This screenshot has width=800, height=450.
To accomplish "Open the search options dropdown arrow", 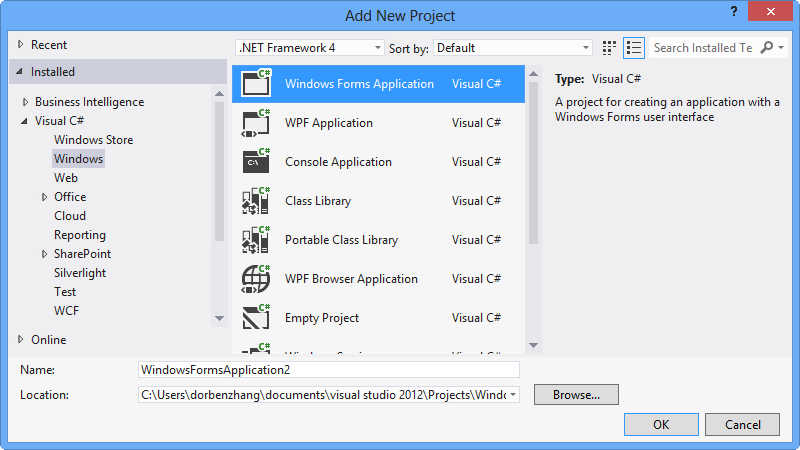I will pyautogui.click(x=781, y=48).
